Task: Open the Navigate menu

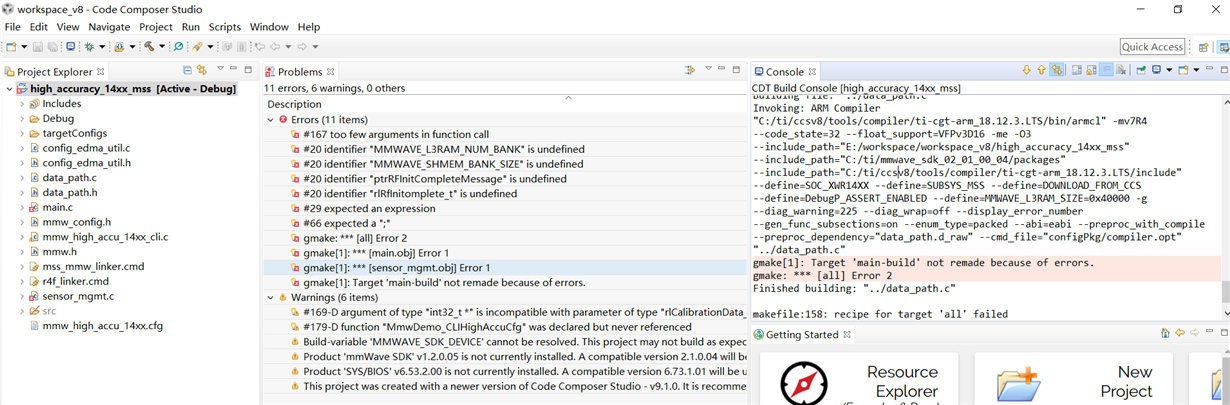Action: [x=109, y=27]
